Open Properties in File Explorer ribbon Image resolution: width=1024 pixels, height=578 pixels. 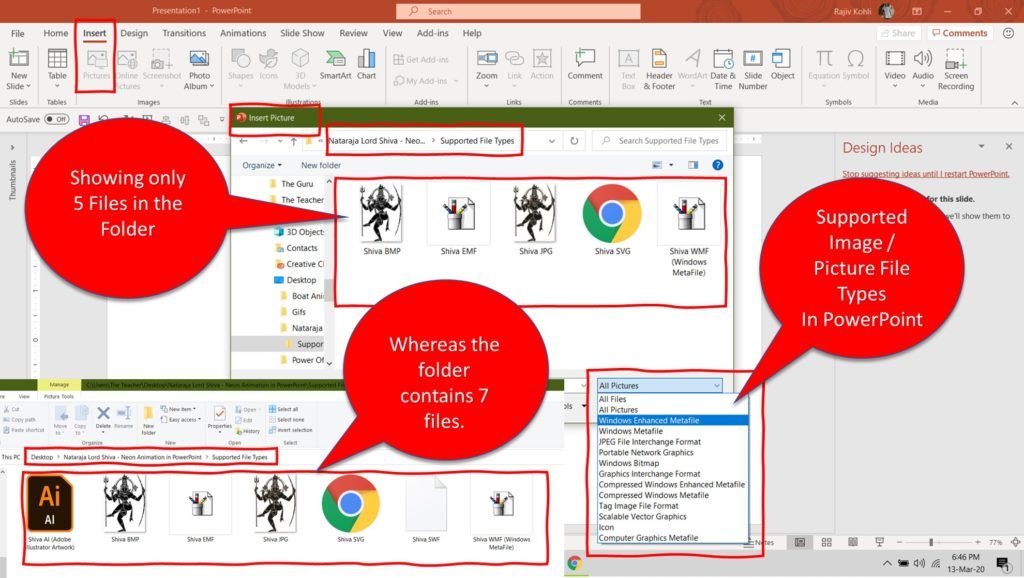pos(219,418)
